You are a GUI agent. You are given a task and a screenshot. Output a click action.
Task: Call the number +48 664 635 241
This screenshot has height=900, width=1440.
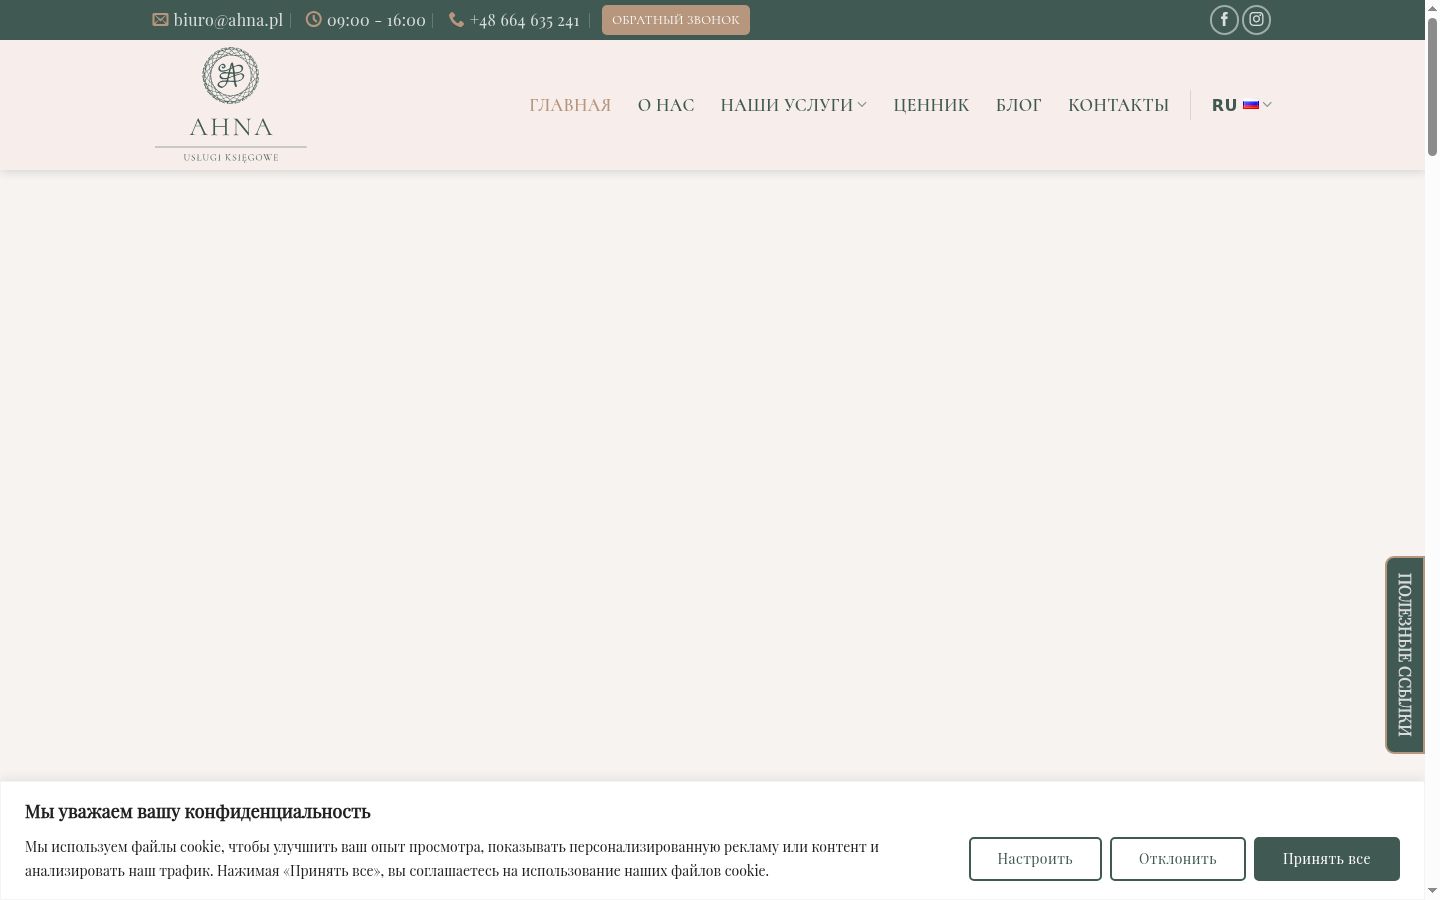(525, 20)
